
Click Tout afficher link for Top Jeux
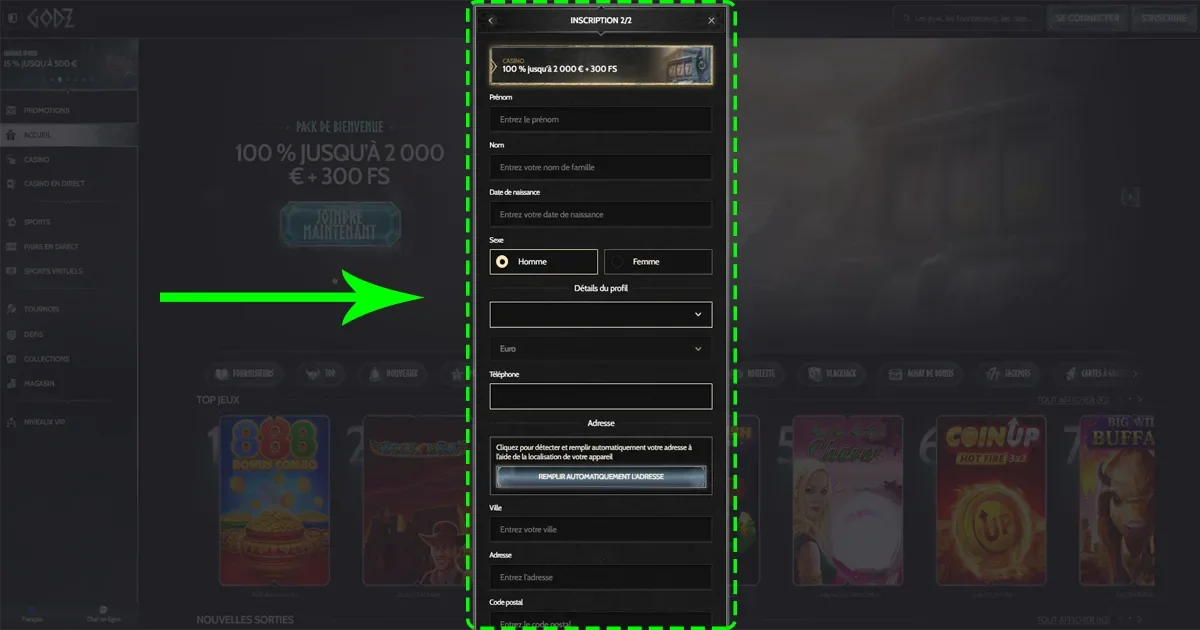pyautogui.click(x=1074, y=400)
